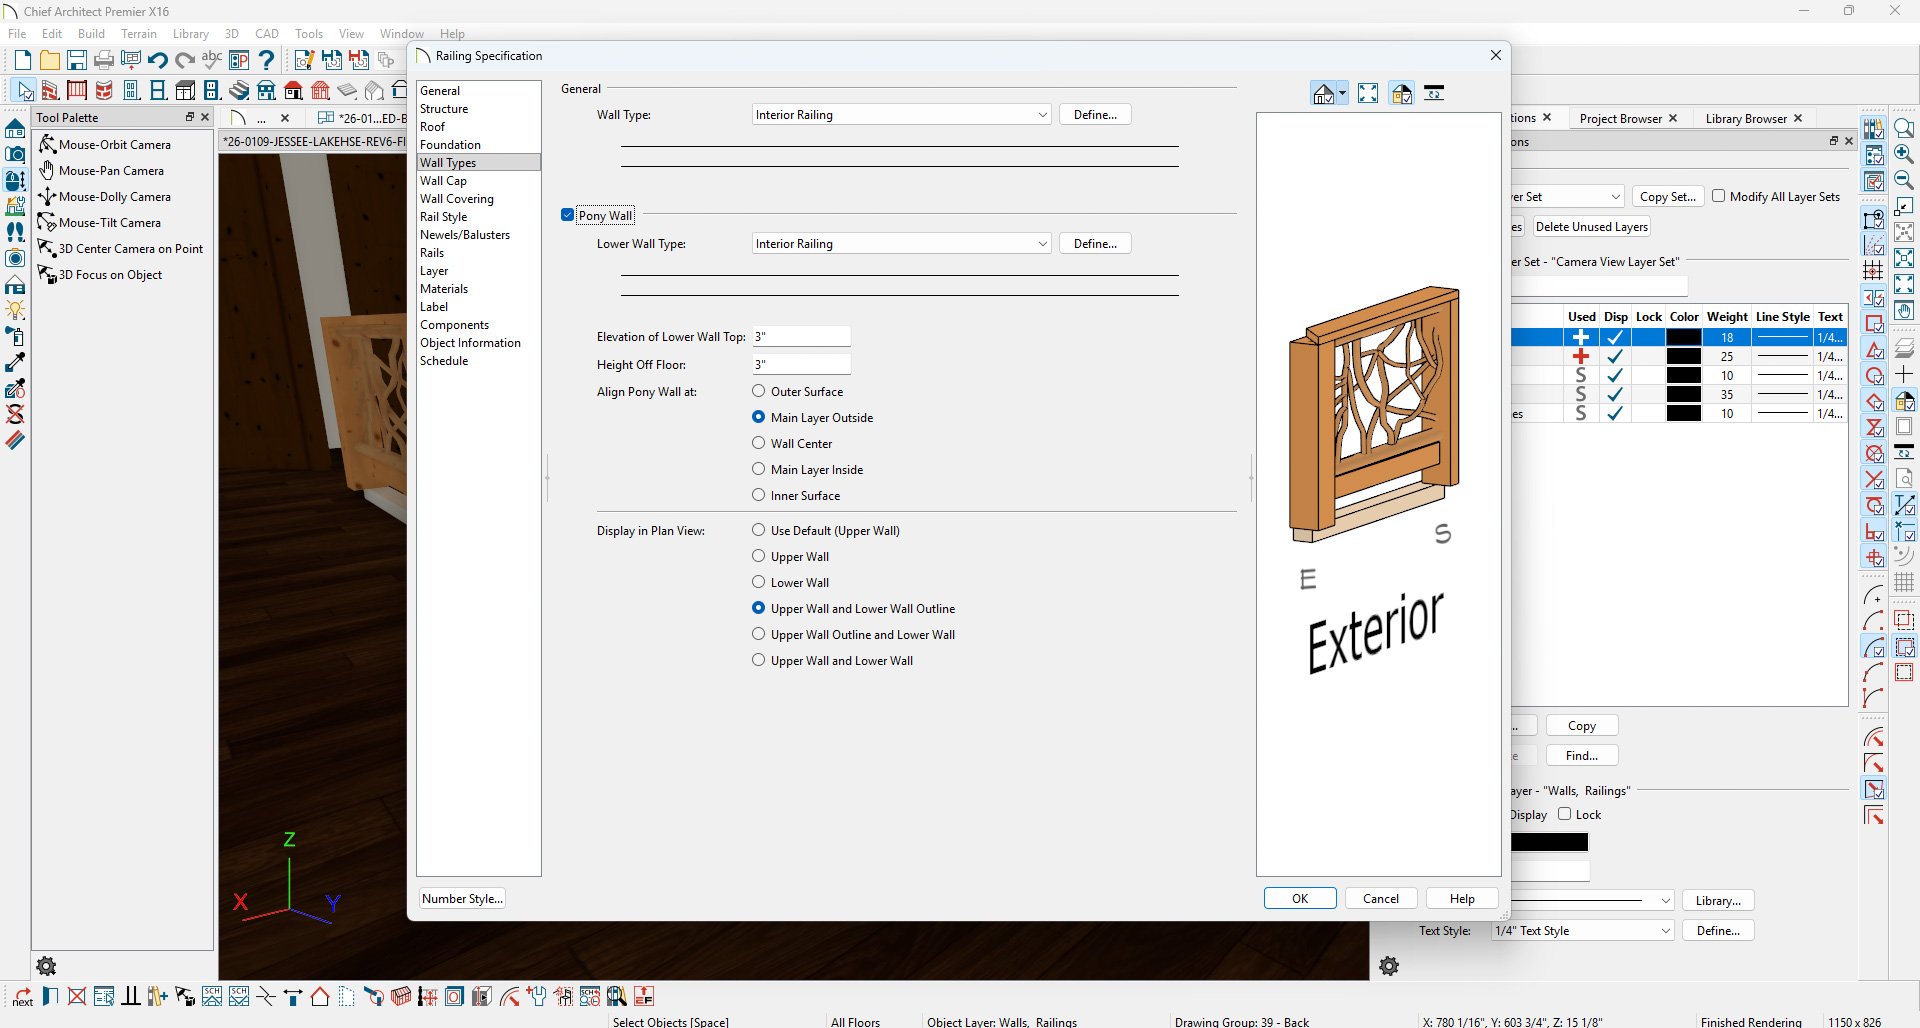Viewport: 1920px width, 1028px height.
Task: Click the black color swatch for weight 25 layer
Action: (x=1683, y=357)
